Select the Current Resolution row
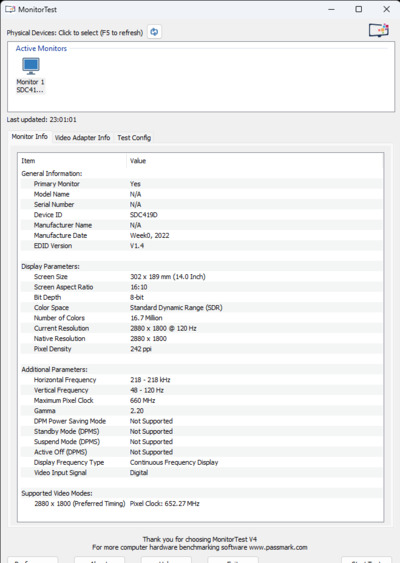Image resolution: width=400 pixels, height=563 pixels. click(x=201, y=328)
